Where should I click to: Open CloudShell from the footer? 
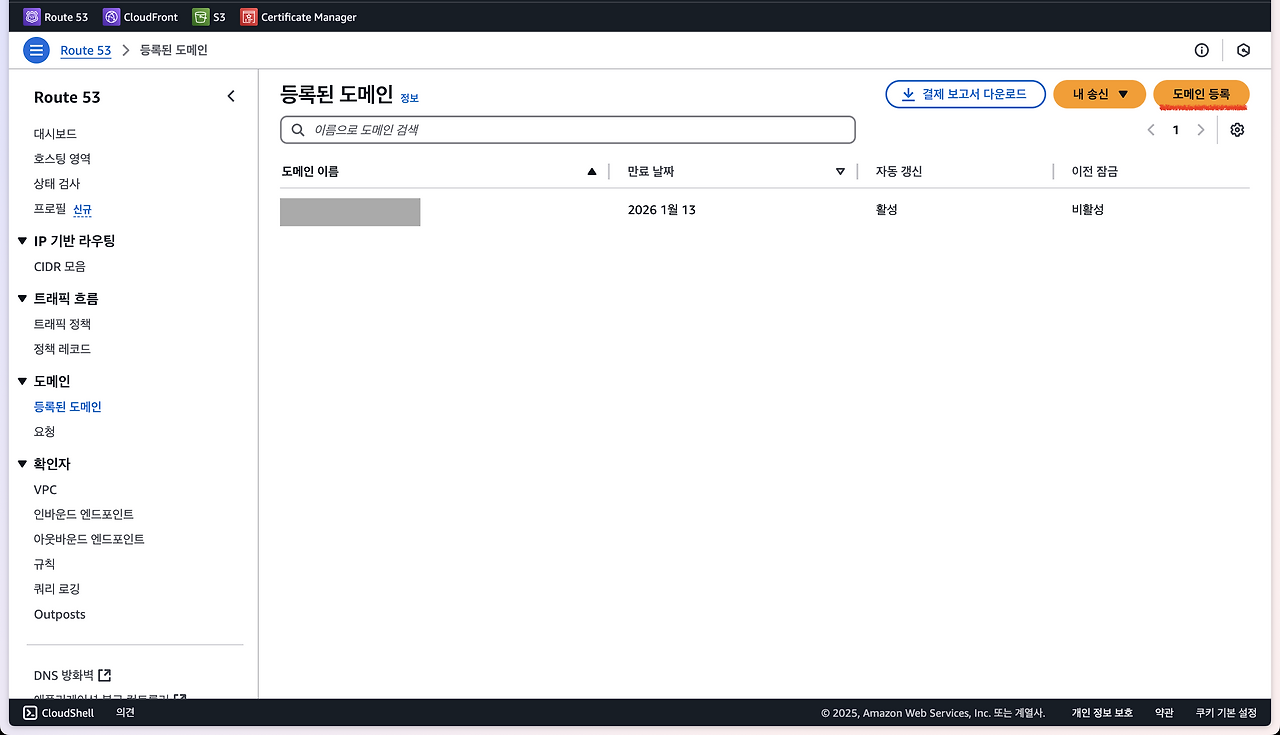point(58,713)
